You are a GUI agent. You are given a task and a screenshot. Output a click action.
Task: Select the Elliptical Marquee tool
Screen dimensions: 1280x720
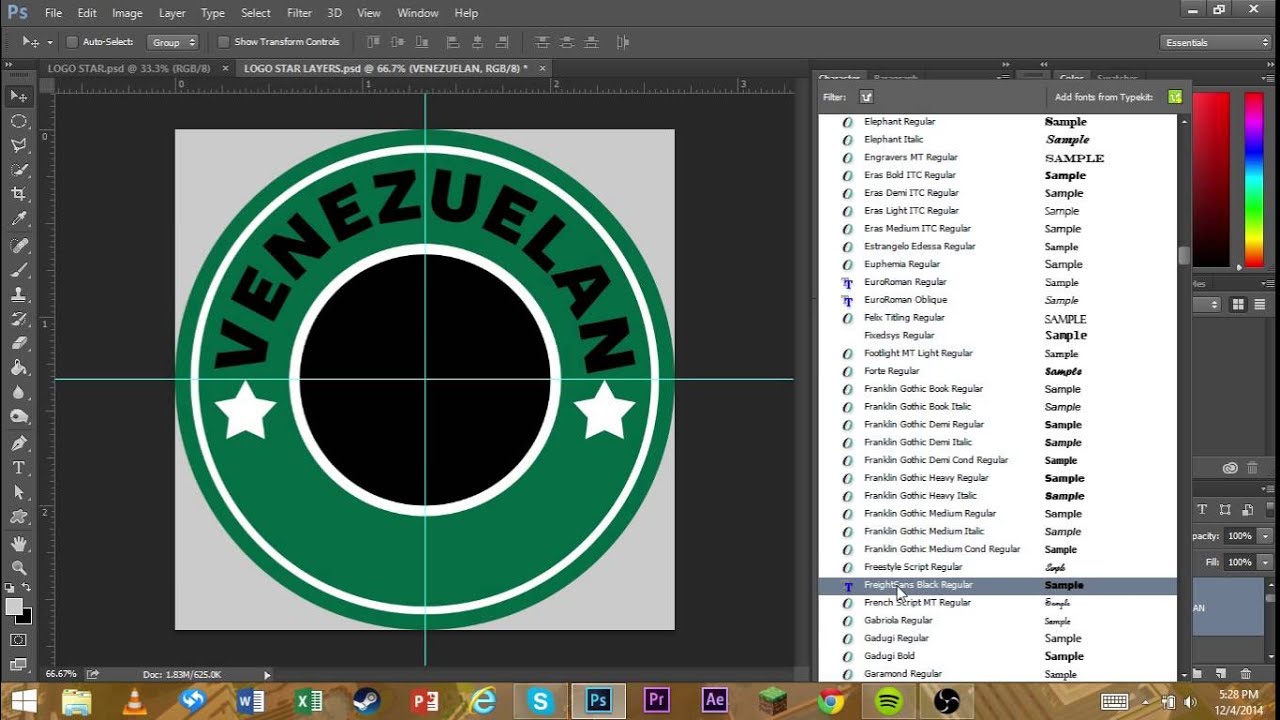(19, 121)
